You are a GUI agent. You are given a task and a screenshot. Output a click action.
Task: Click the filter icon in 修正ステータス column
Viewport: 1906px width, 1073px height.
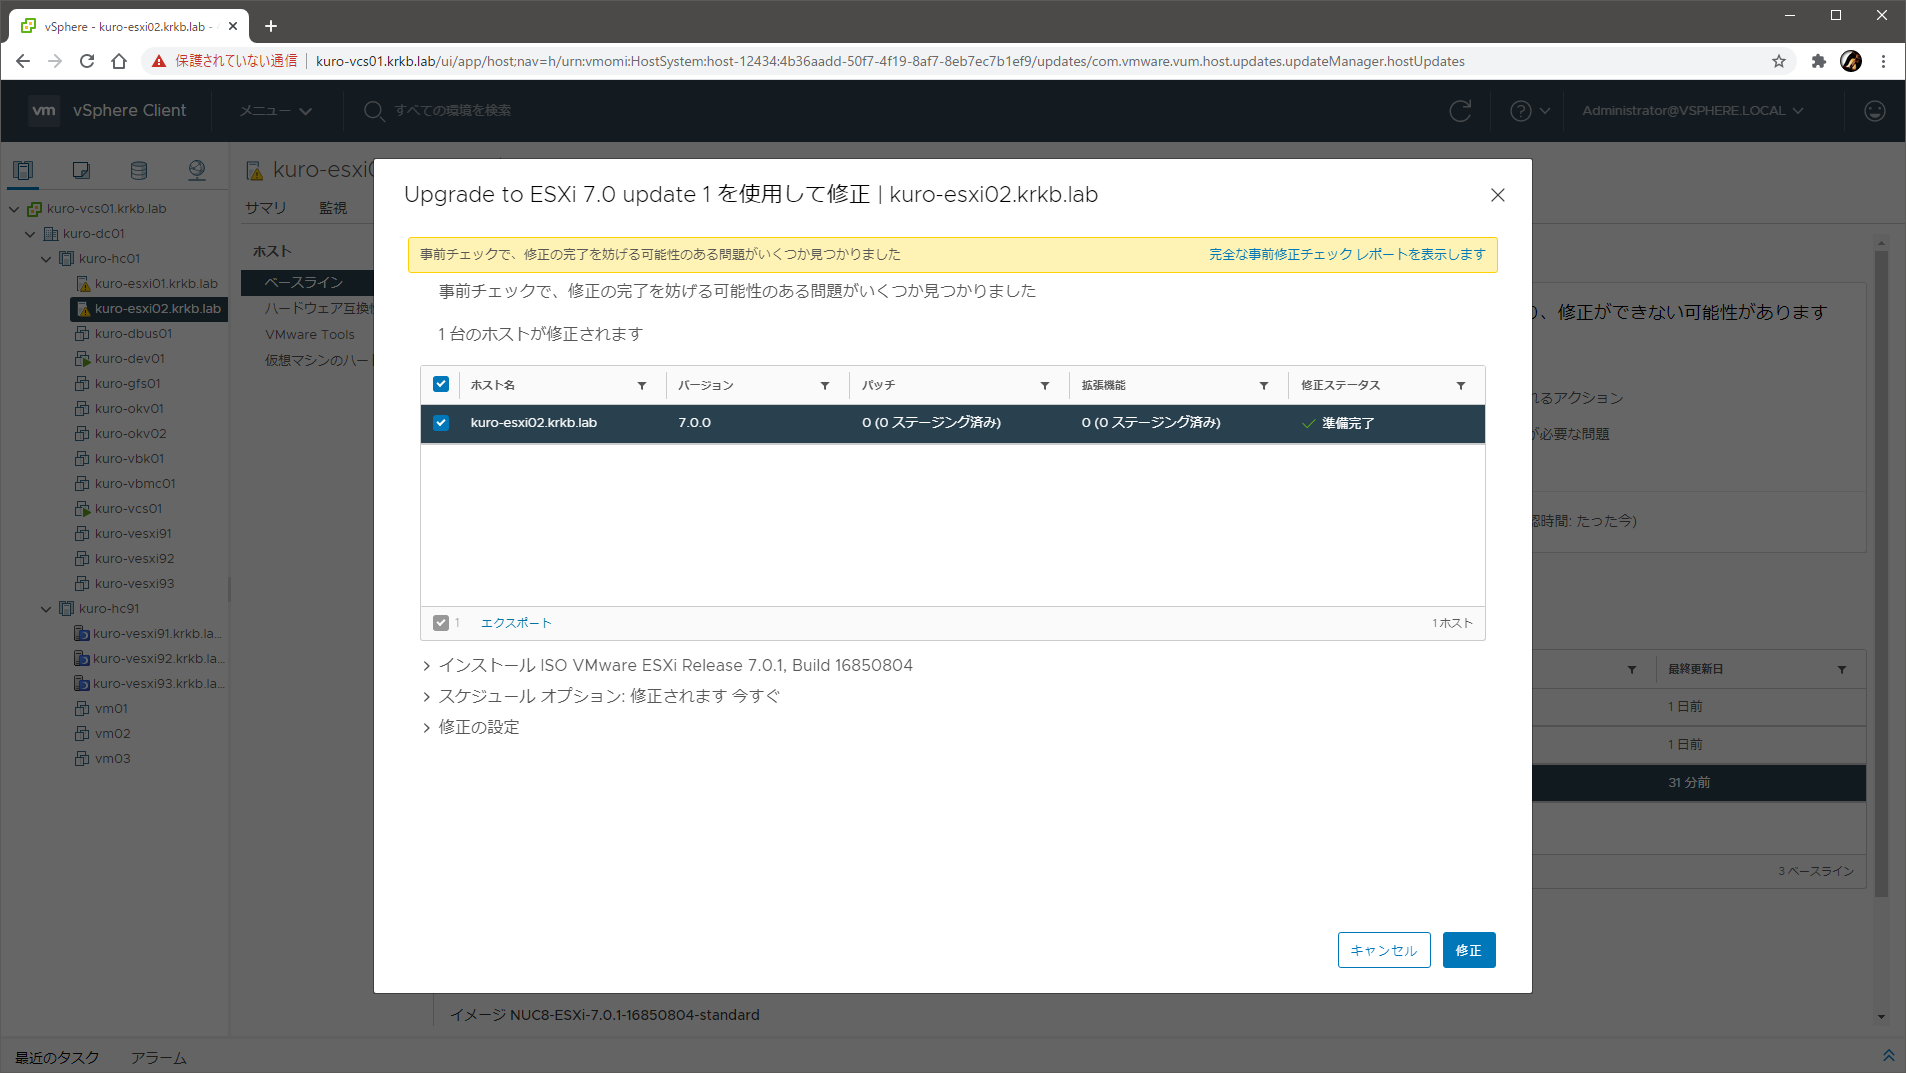click(x=1461, y=386)
